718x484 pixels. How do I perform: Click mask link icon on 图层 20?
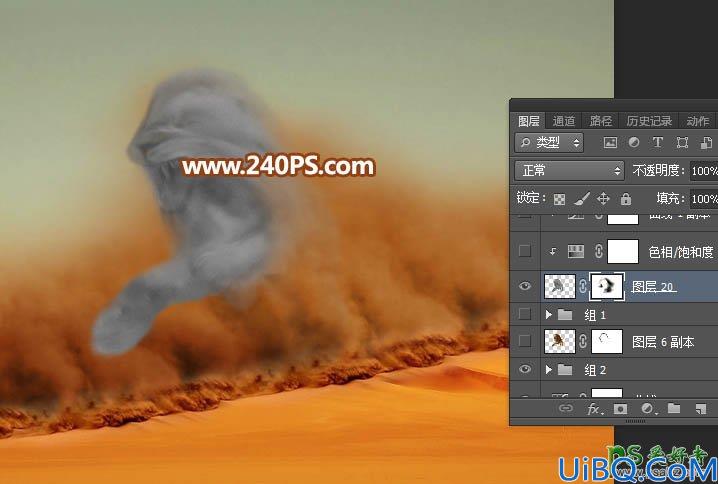pos(582,287)
